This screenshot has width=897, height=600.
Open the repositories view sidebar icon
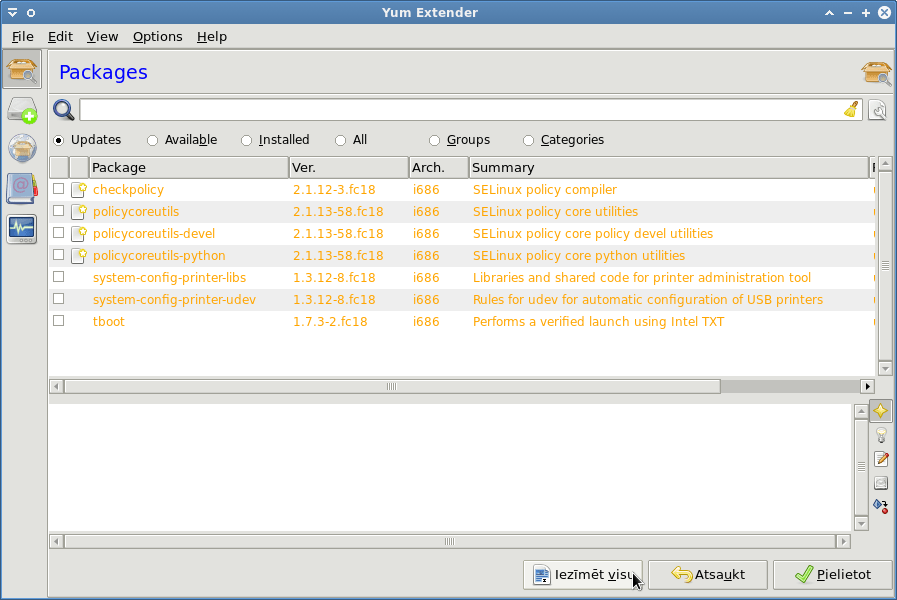(x=22, y=149)
